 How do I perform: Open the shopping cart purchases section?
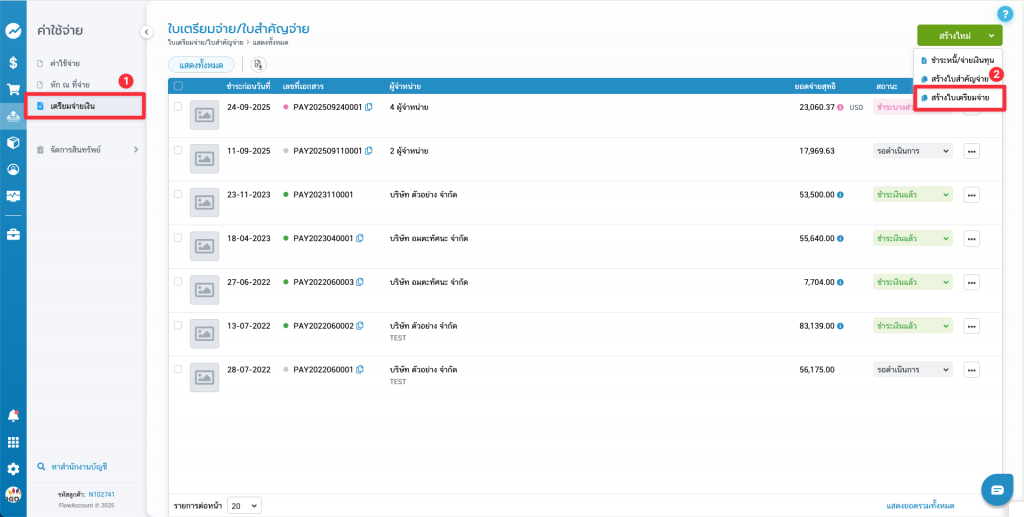pyautogui.click(x=13, y=89)
